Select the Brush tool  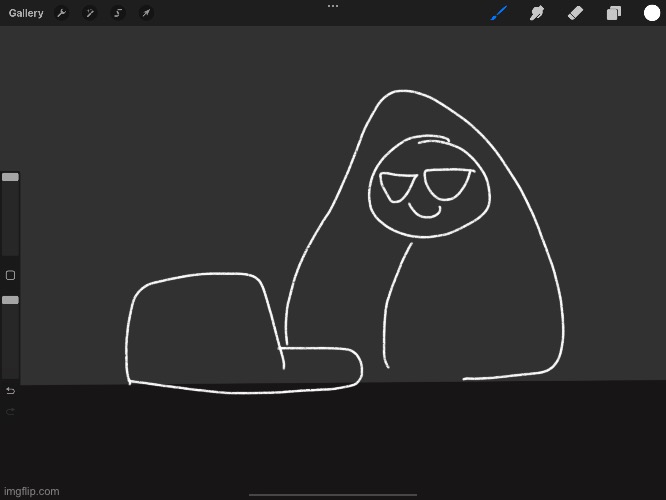(499, 13)
